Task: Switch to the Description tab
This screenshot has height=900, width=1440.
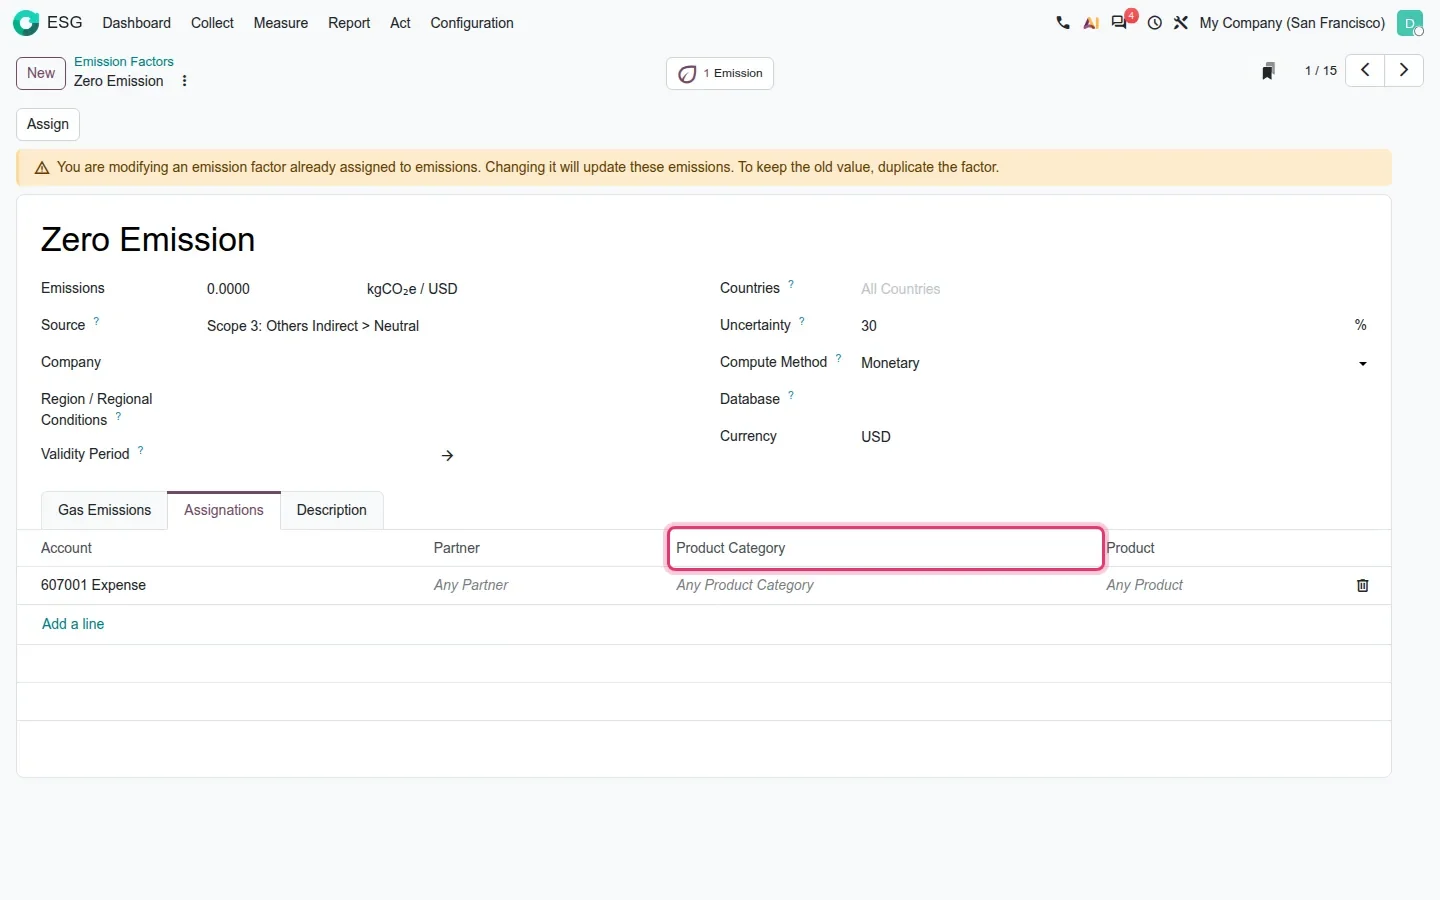Action: (332, 510)
